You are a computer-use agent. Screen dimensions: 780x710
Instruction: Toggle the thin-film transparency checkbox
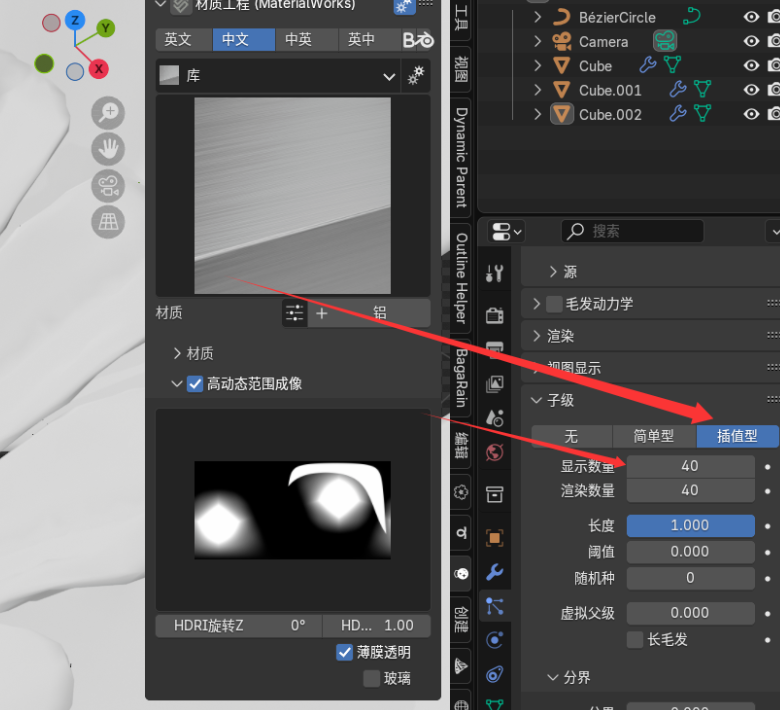click(x=344, y=652)
